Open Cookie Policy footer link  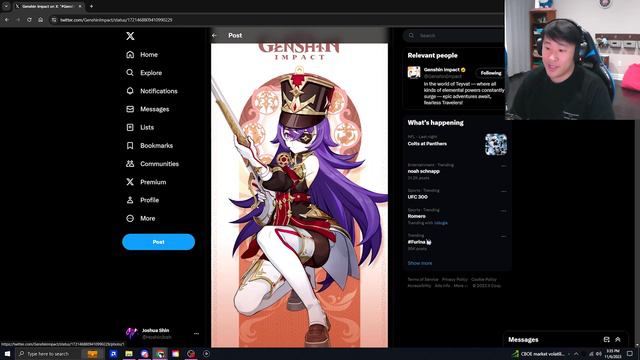[x=484, y=280]
